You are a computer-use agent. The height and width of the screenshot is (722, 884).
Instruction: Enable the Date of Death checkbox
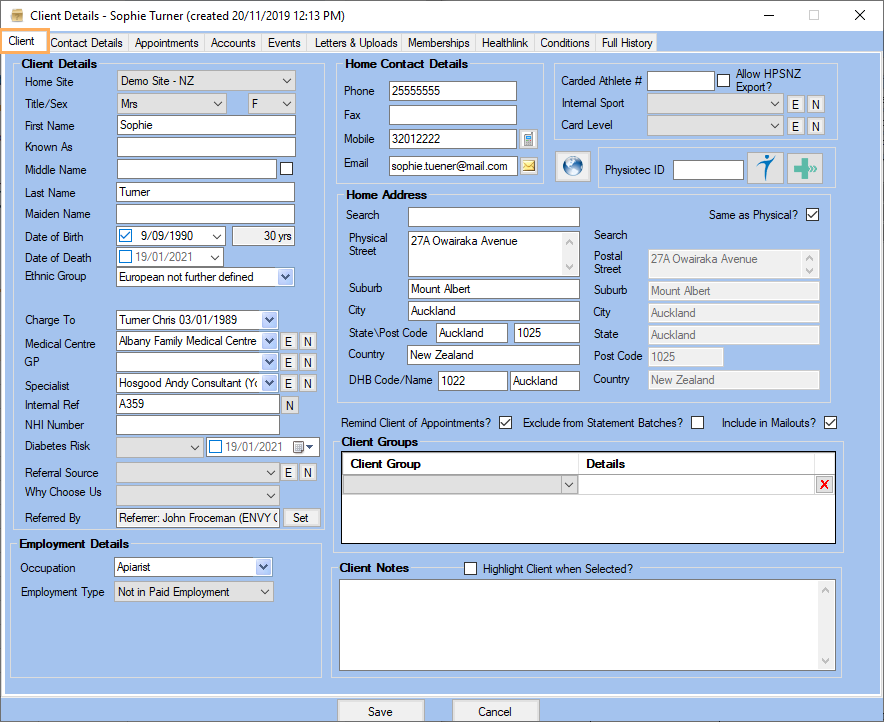click(x=125, y=257)
